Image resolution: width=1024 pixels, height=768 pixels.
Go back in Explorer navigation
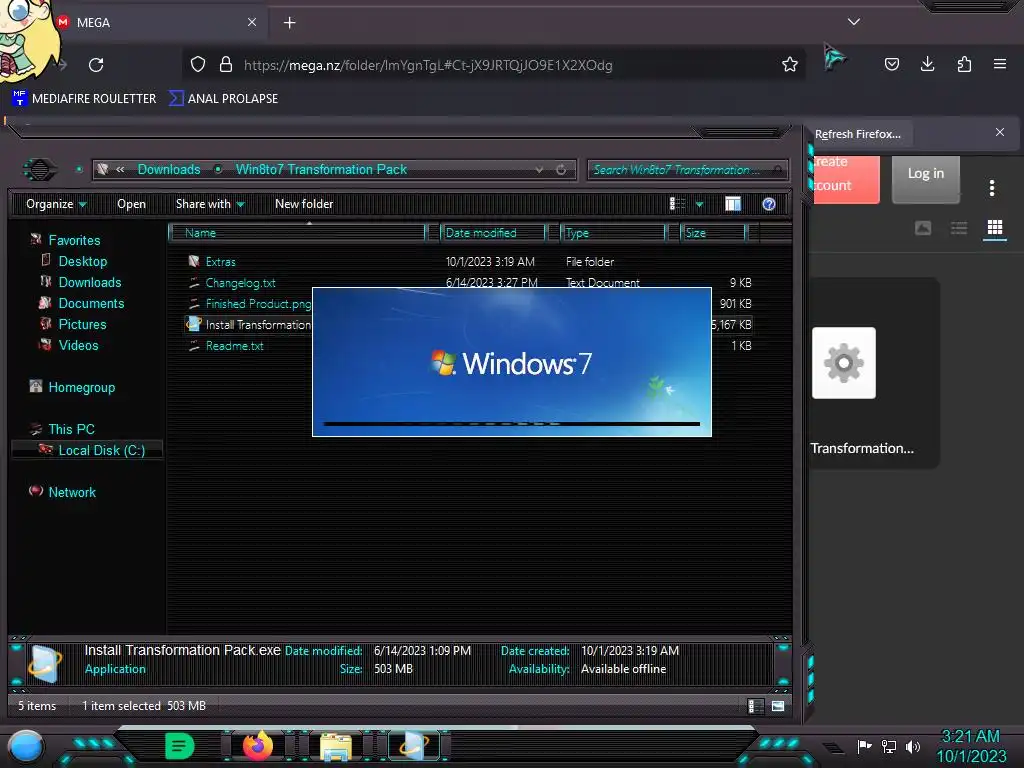coord(39,170)
